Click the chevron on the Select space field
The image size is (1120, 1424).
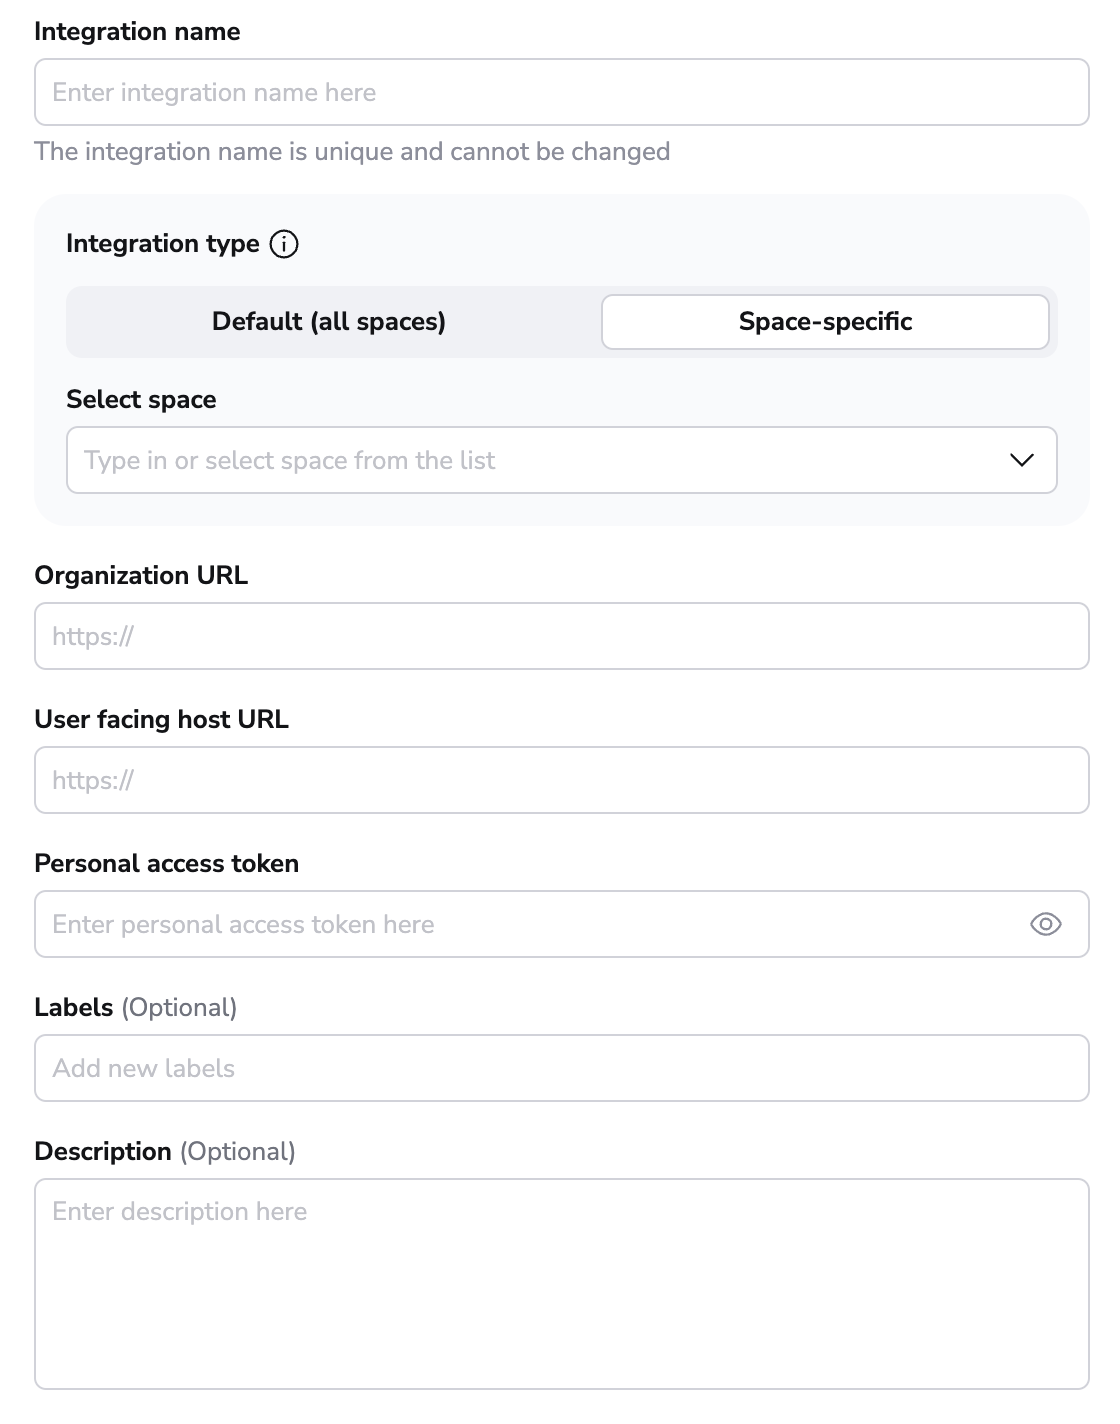(x=1020, y=460)
